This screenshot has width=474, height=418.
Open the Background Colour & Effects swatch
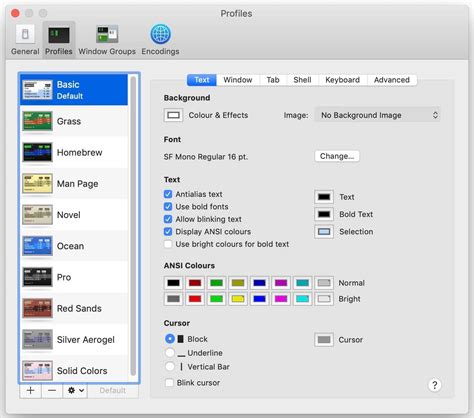[173, 115]
